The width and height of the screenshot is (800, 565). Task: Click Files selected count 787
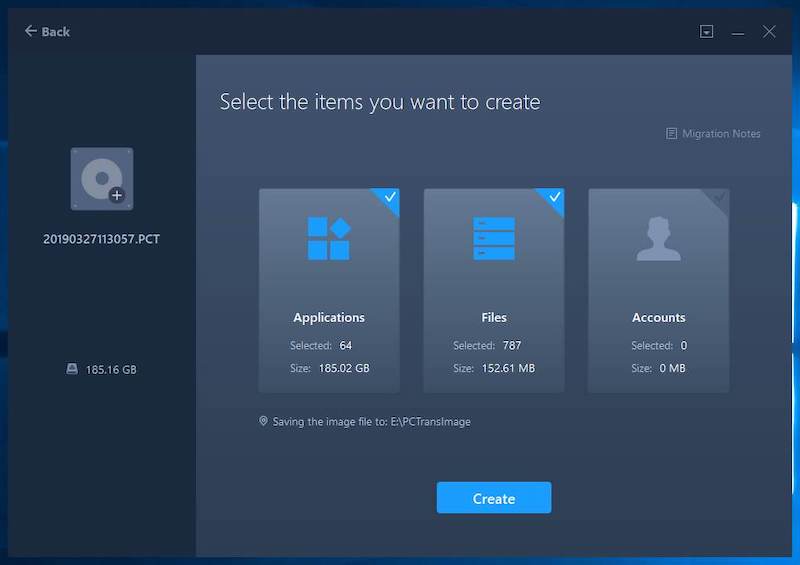tap(512, 346)
